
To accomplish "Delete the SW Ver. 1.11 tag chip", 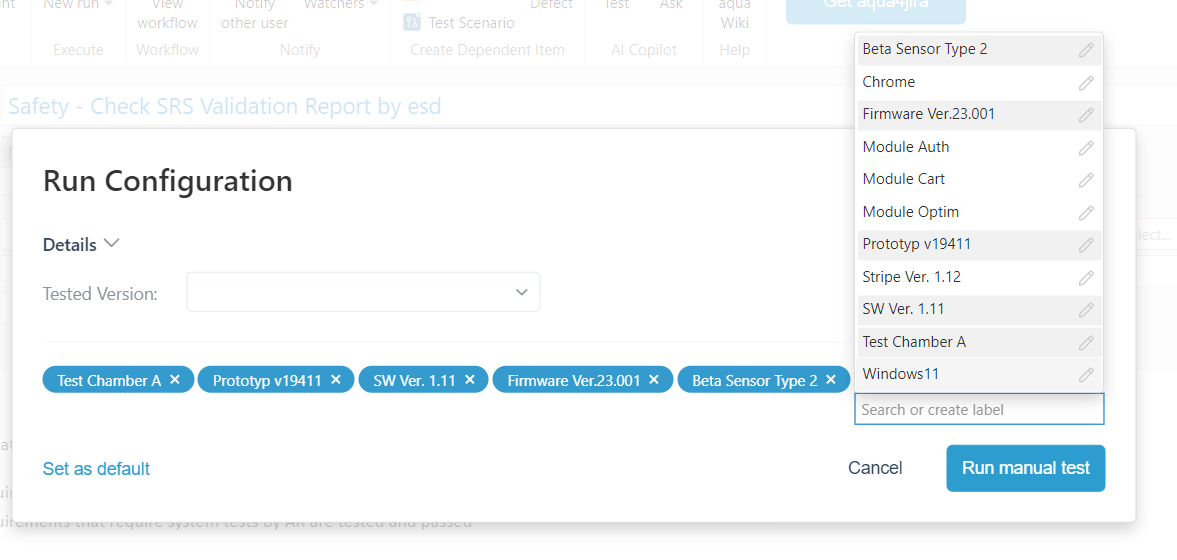I will (470, 380).
